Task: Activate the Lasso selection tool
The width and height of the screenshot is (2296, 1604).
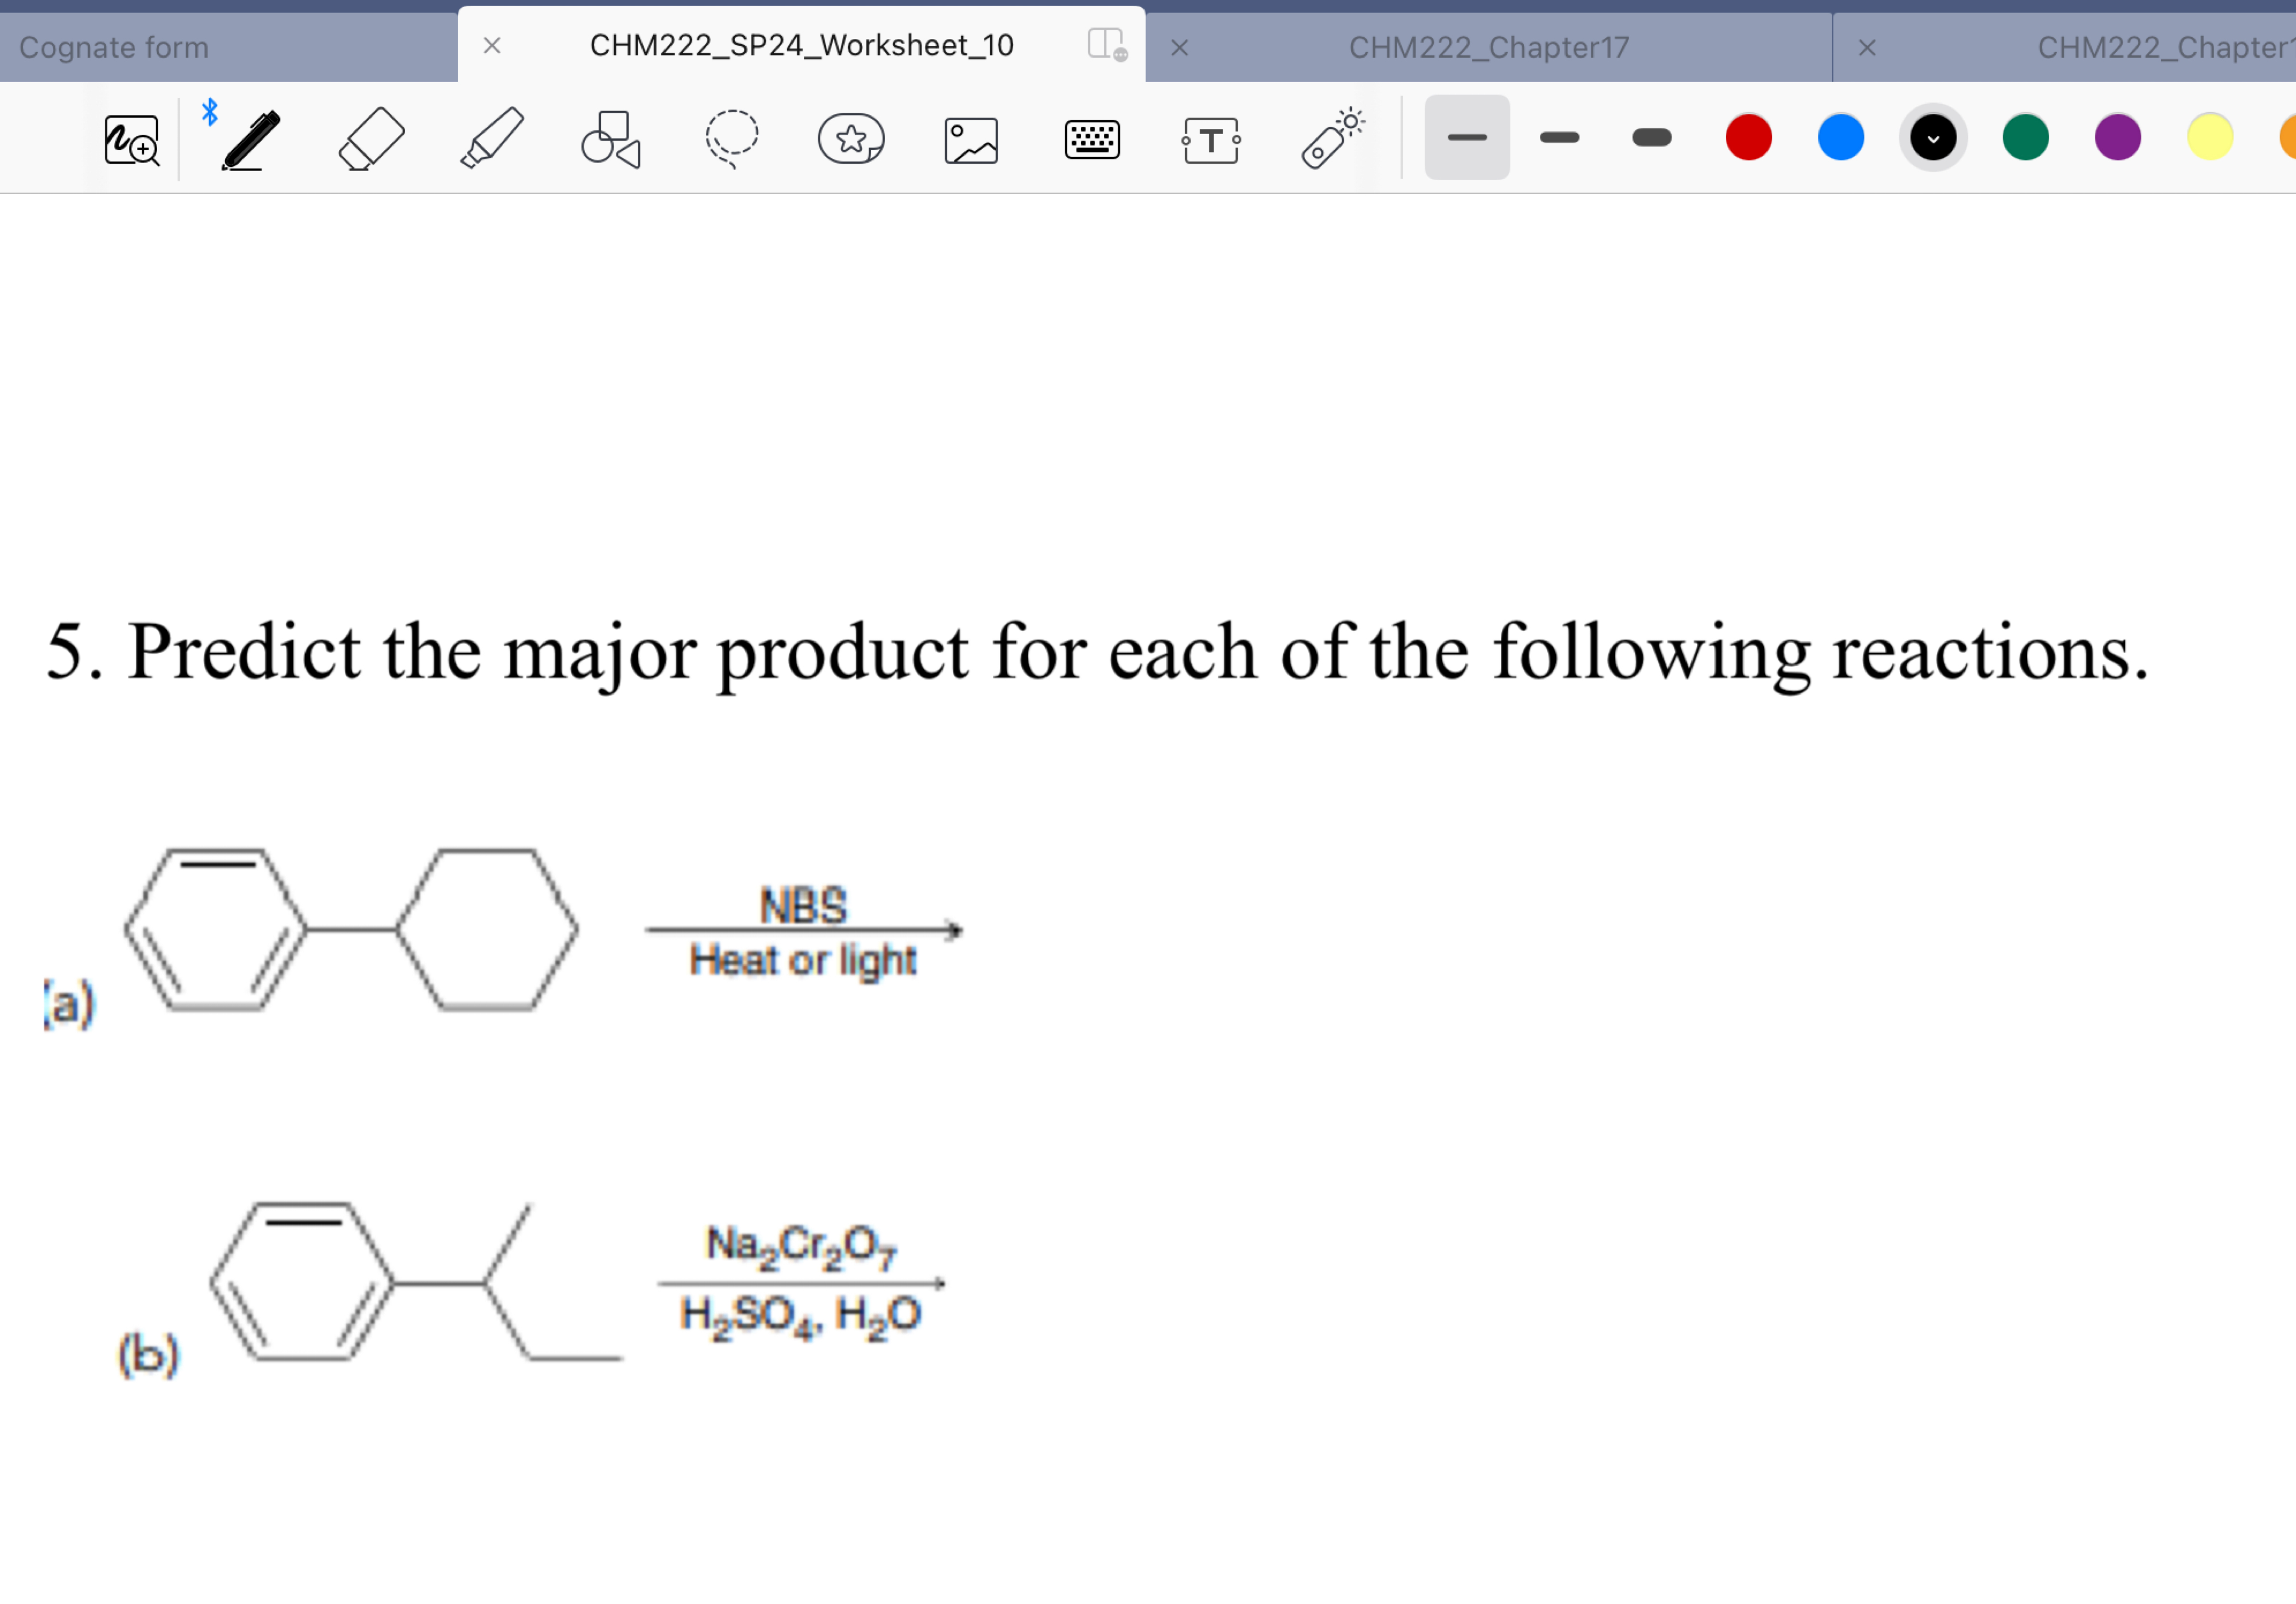Action: pos(731,138)
